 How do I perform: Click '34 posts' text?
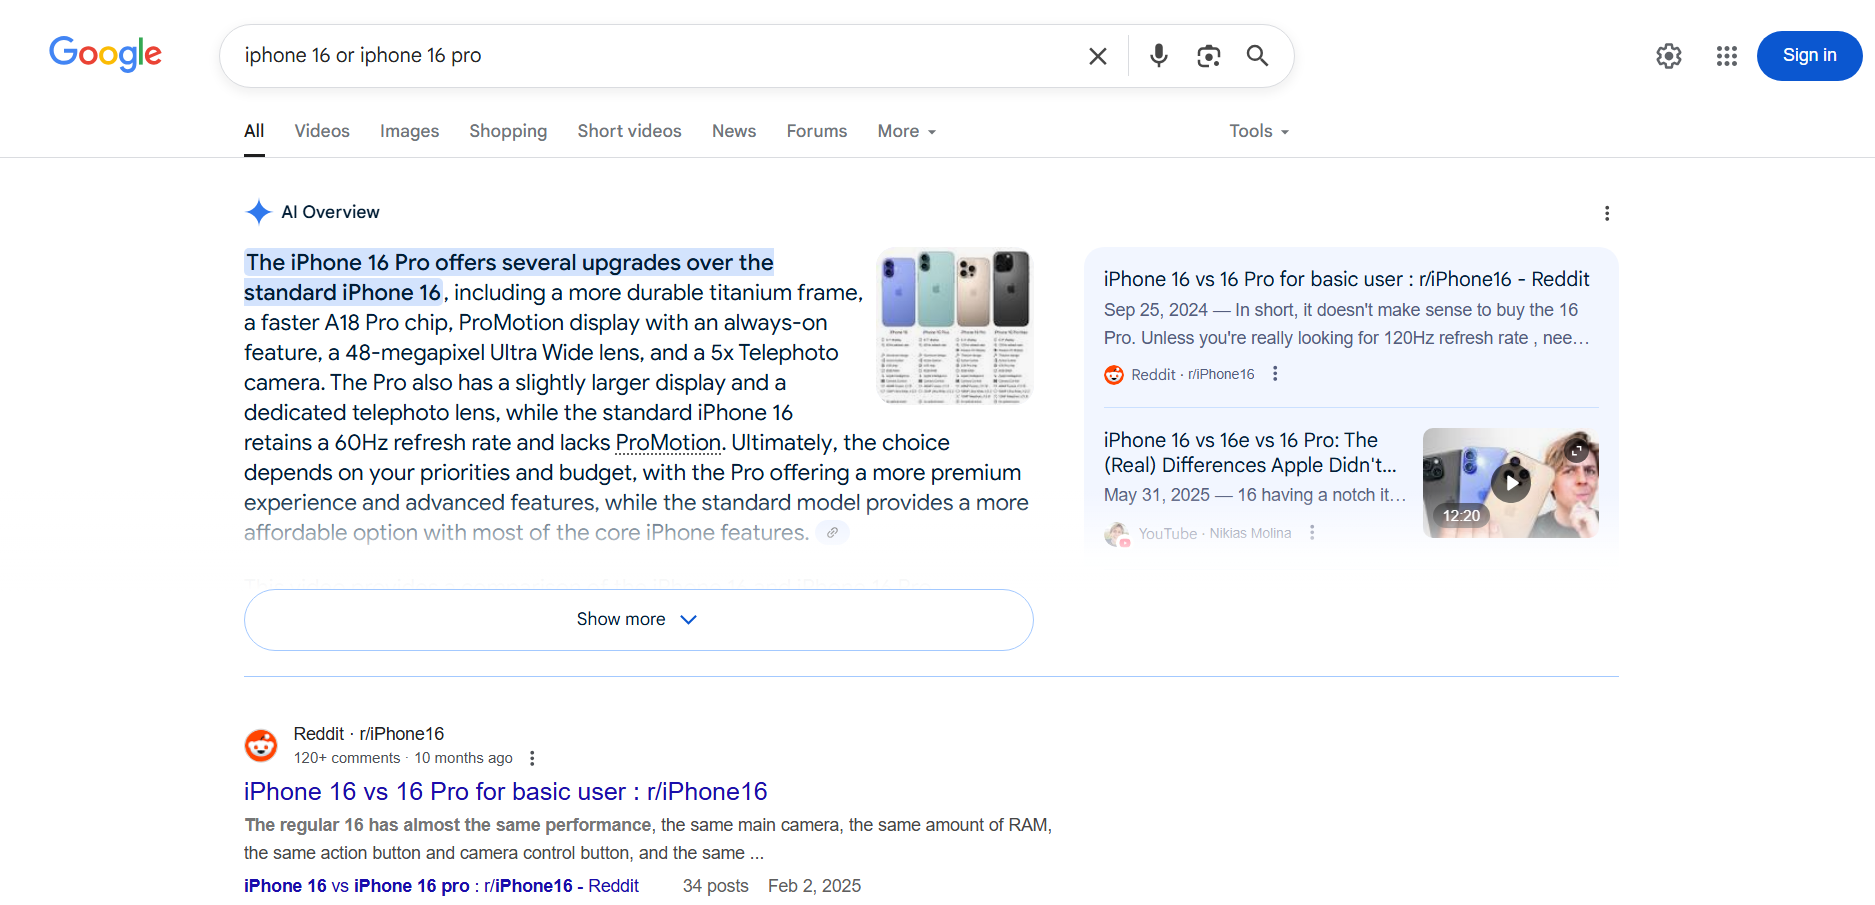click(715, 886)
